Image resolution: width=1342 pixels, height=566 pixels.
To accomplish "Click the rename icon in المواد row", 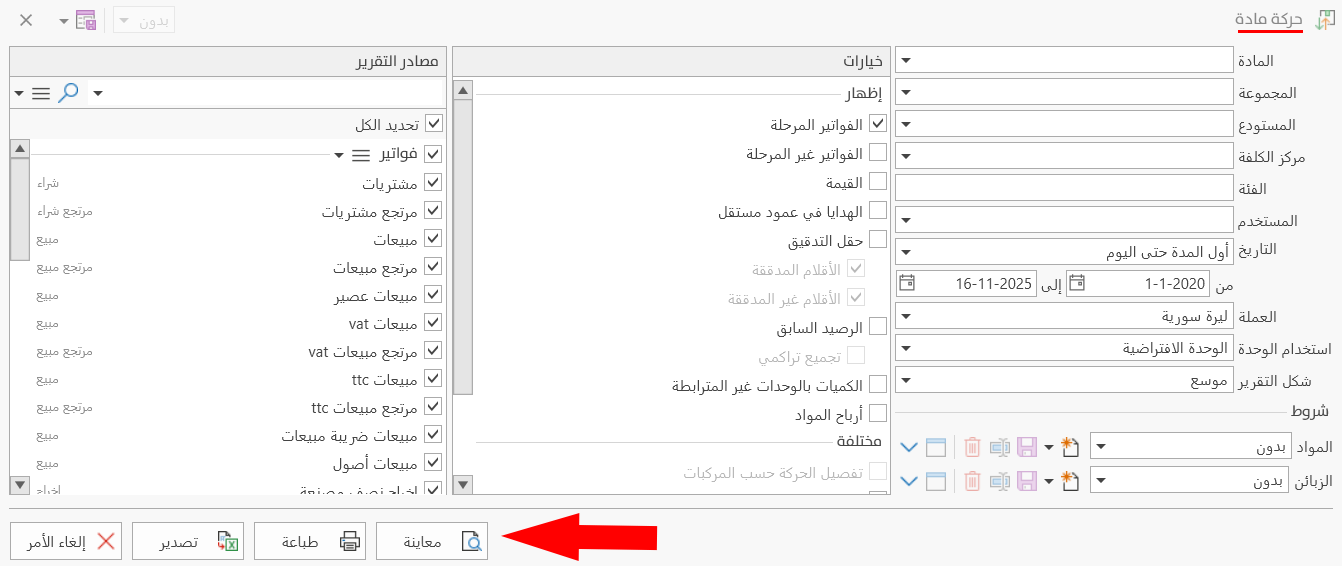I will [1000, 447].
